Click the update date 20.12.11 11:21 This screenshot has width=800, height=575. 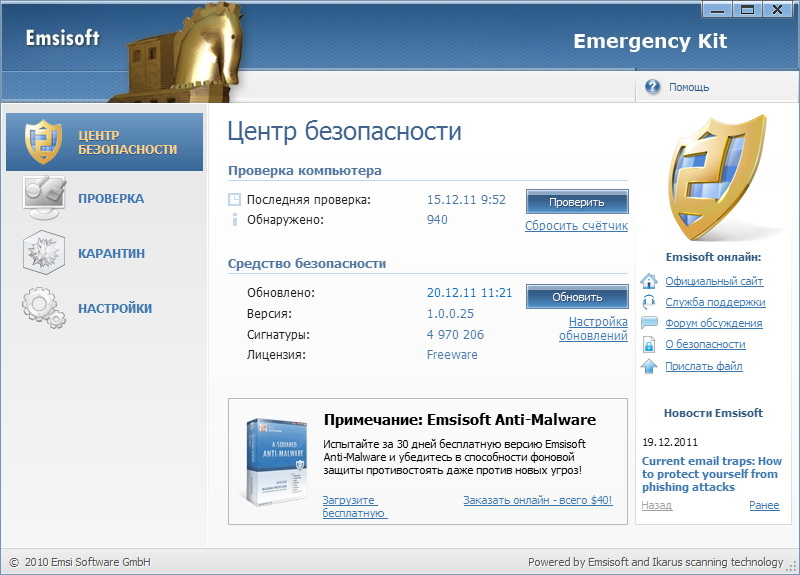[x=469, y=293]
